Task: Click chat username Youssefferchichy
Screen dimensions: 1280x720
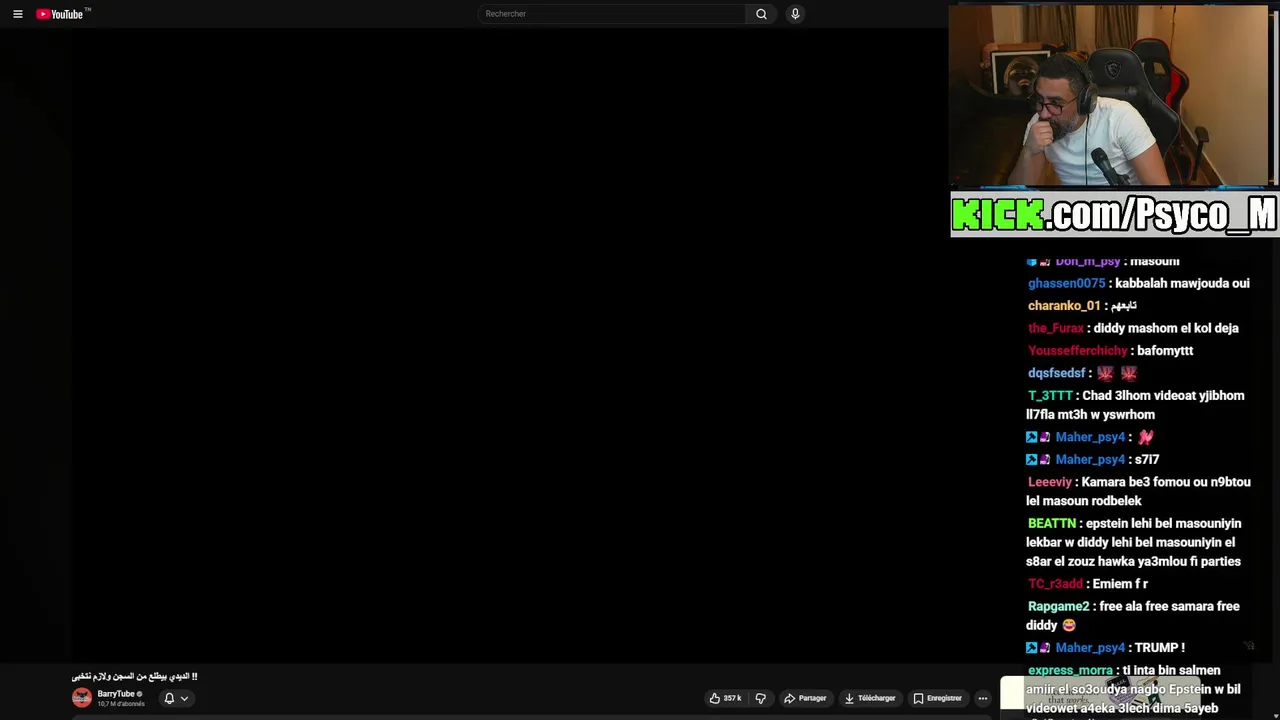Action: click(1077, 351)
